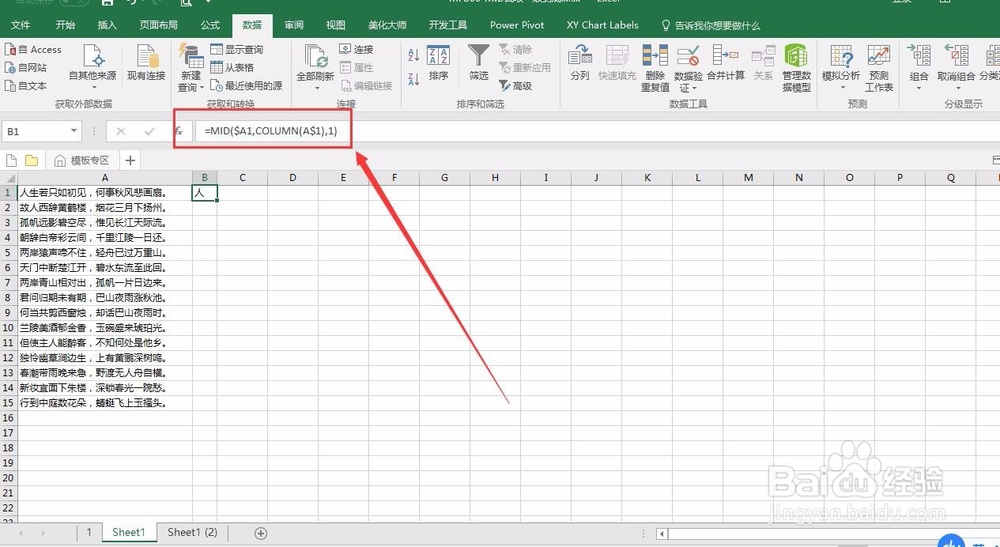Import data from text file (自文本)
1000x547 pixels.
point(26,85)
